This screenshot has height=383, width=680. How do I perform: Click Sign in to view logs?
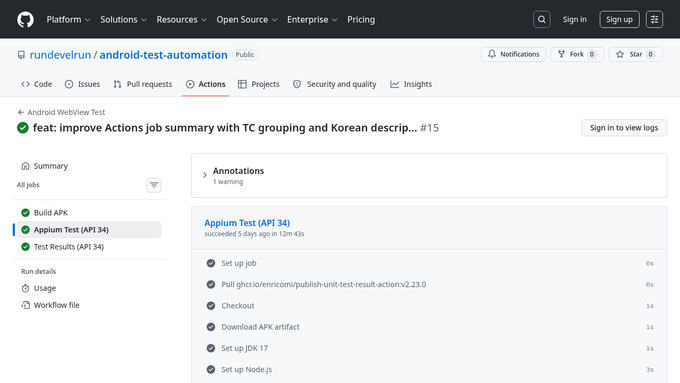[624, 128]
